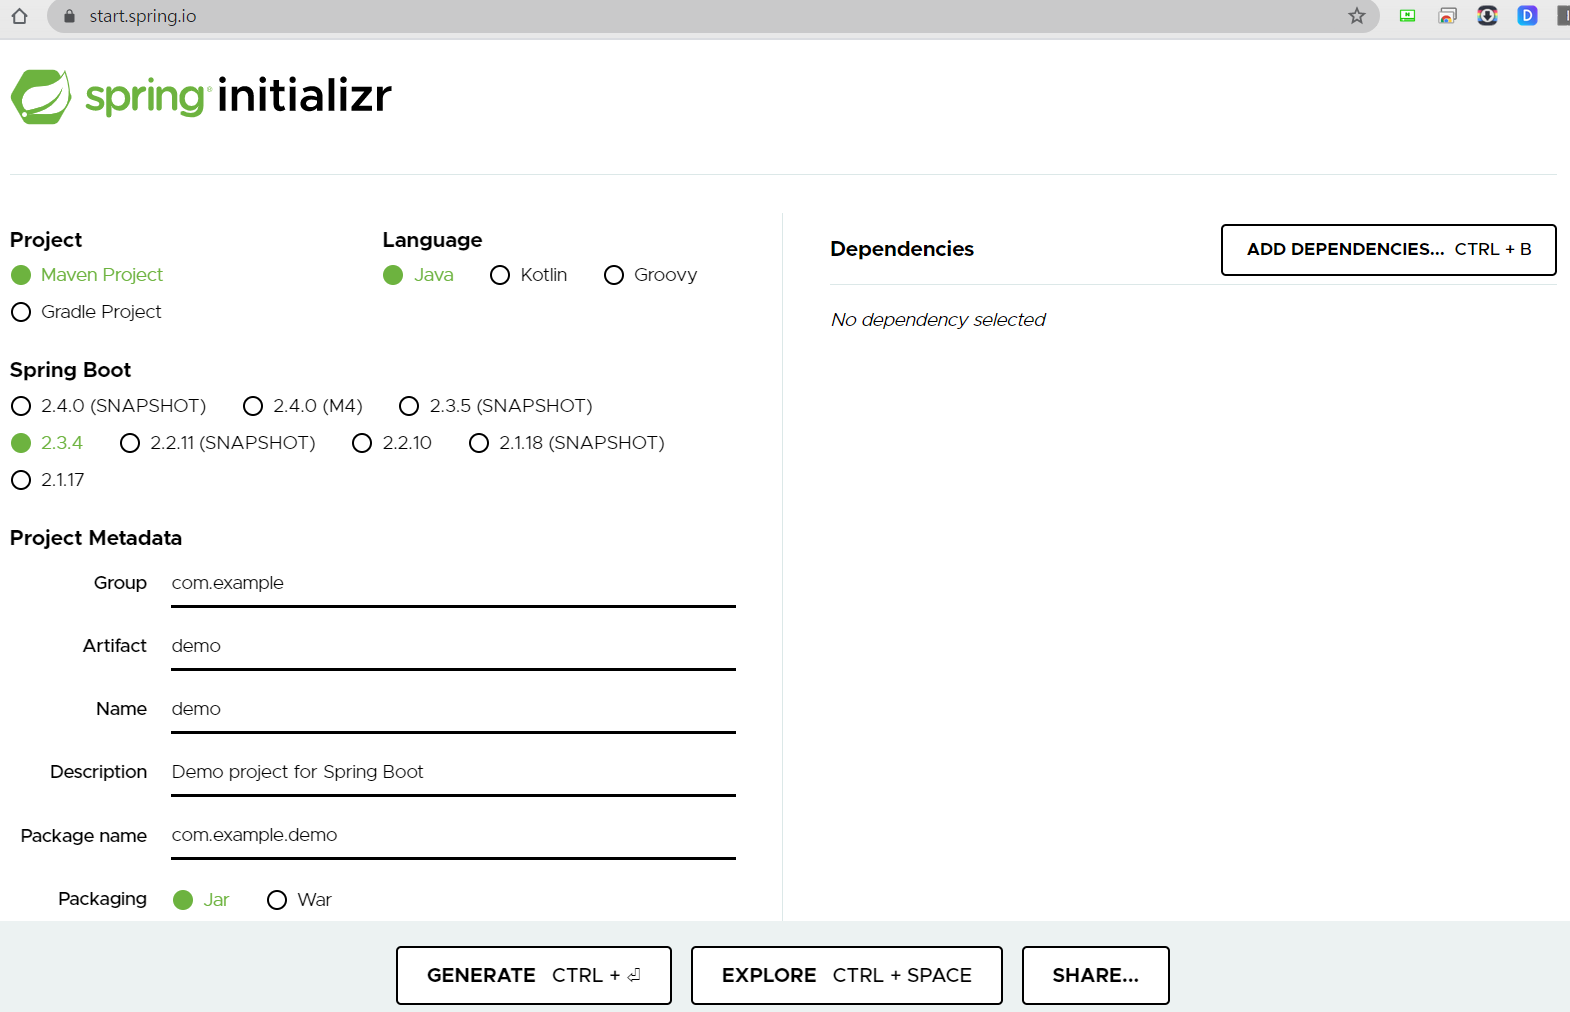Select Spring Boot 2.3.4
Image resolution: width=1570 pixels, height=1012 pixels.
(x=47, y=443)
